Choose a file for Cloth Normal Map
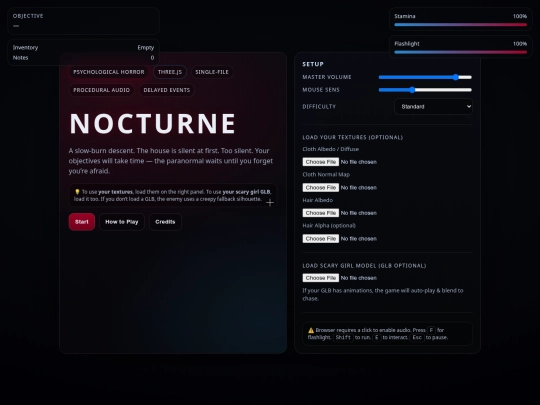Image resolution: width=540 pixels, height=405 pixels. [321, 187]
